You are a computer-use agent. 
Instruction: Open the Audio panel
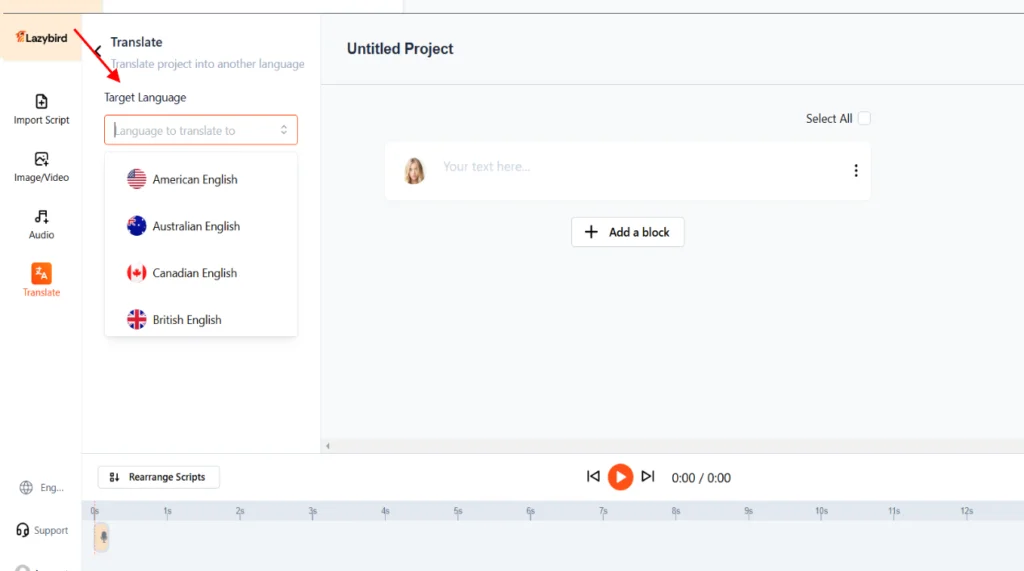pos(41,223)
